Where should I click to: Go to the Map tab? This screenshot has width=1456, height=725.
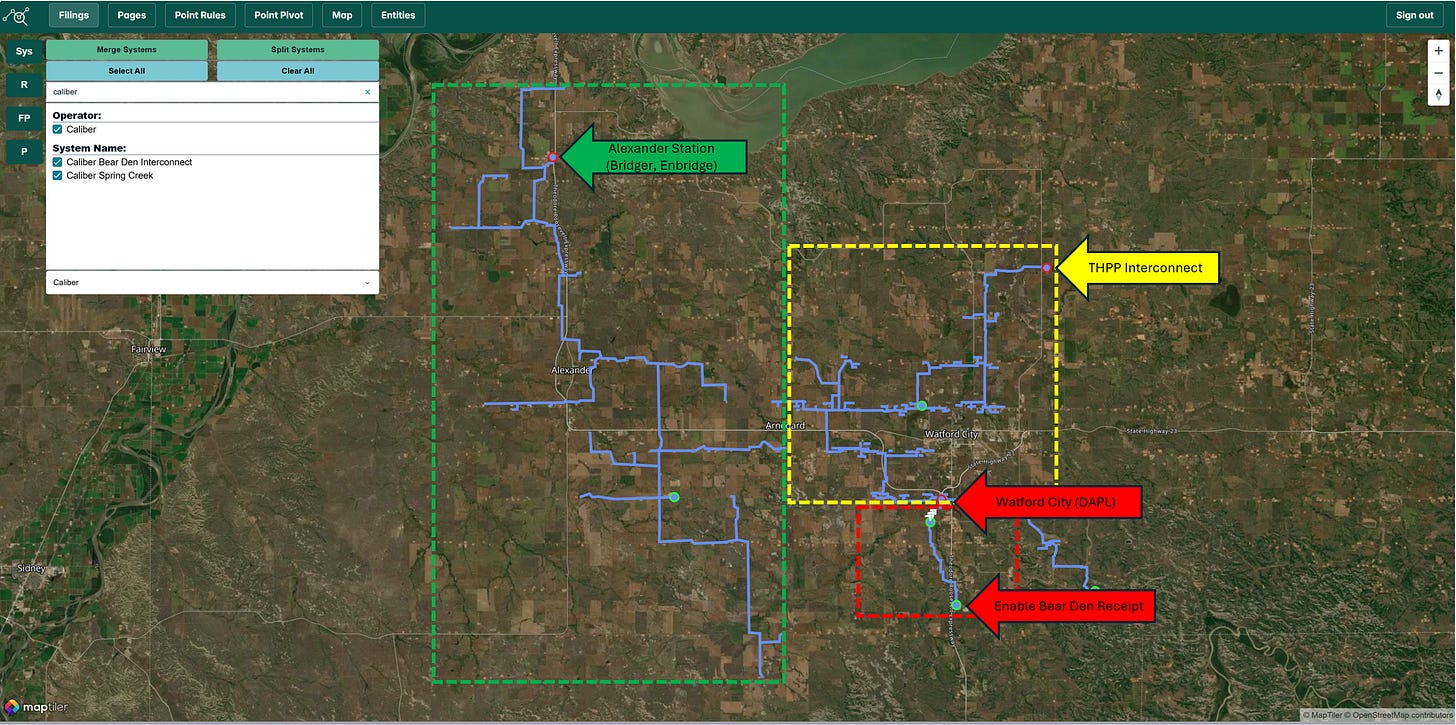click(x=342, y=15)
